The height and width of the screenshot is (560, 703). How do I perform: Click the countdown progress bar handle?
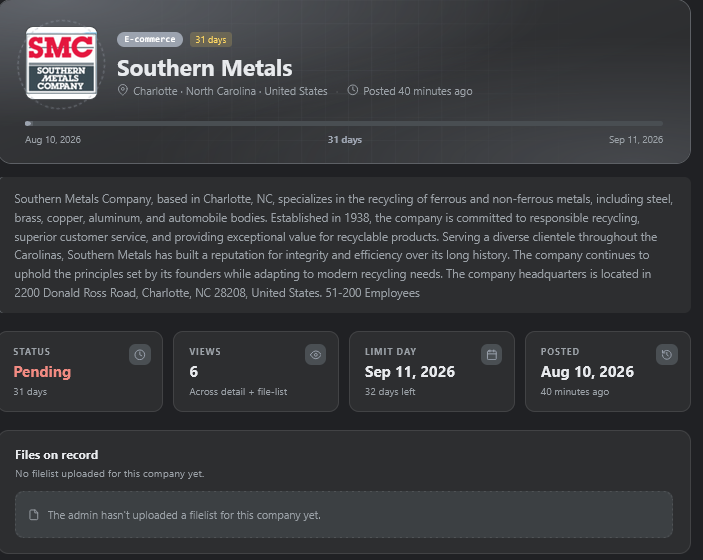click(28, 123)
